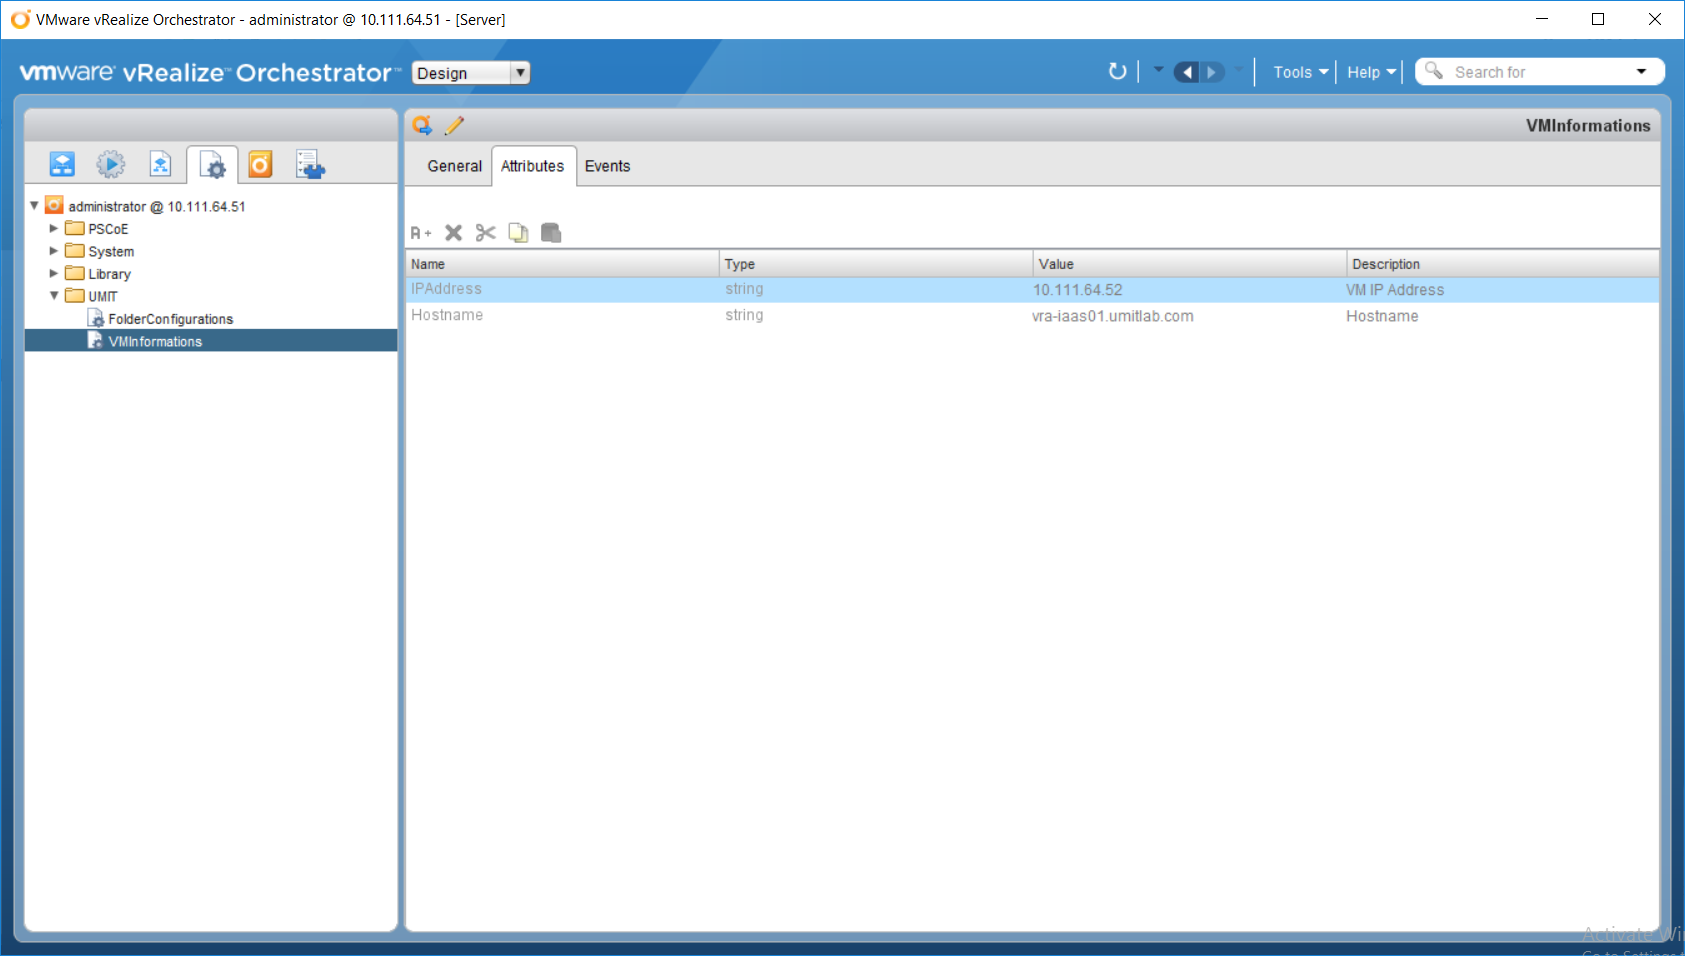Viewport: 1685px width, 956px height.
Task: Click the scissors cut icon
Action: coord(486,233)
